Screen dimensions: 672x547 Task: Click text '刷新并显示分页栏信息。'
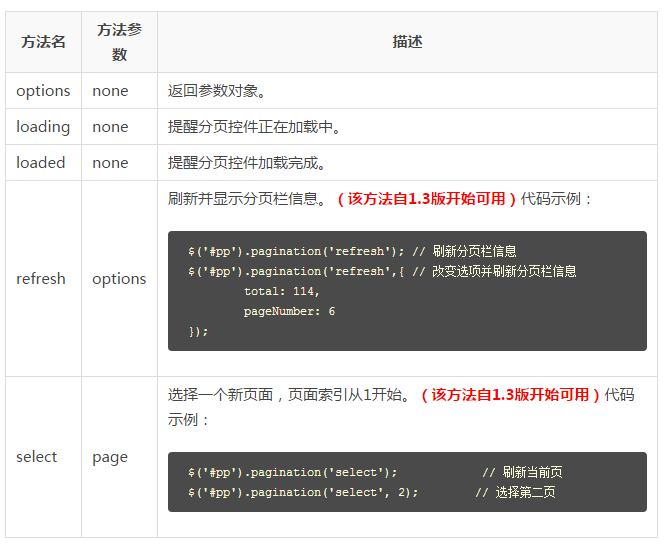coord(247,199)
